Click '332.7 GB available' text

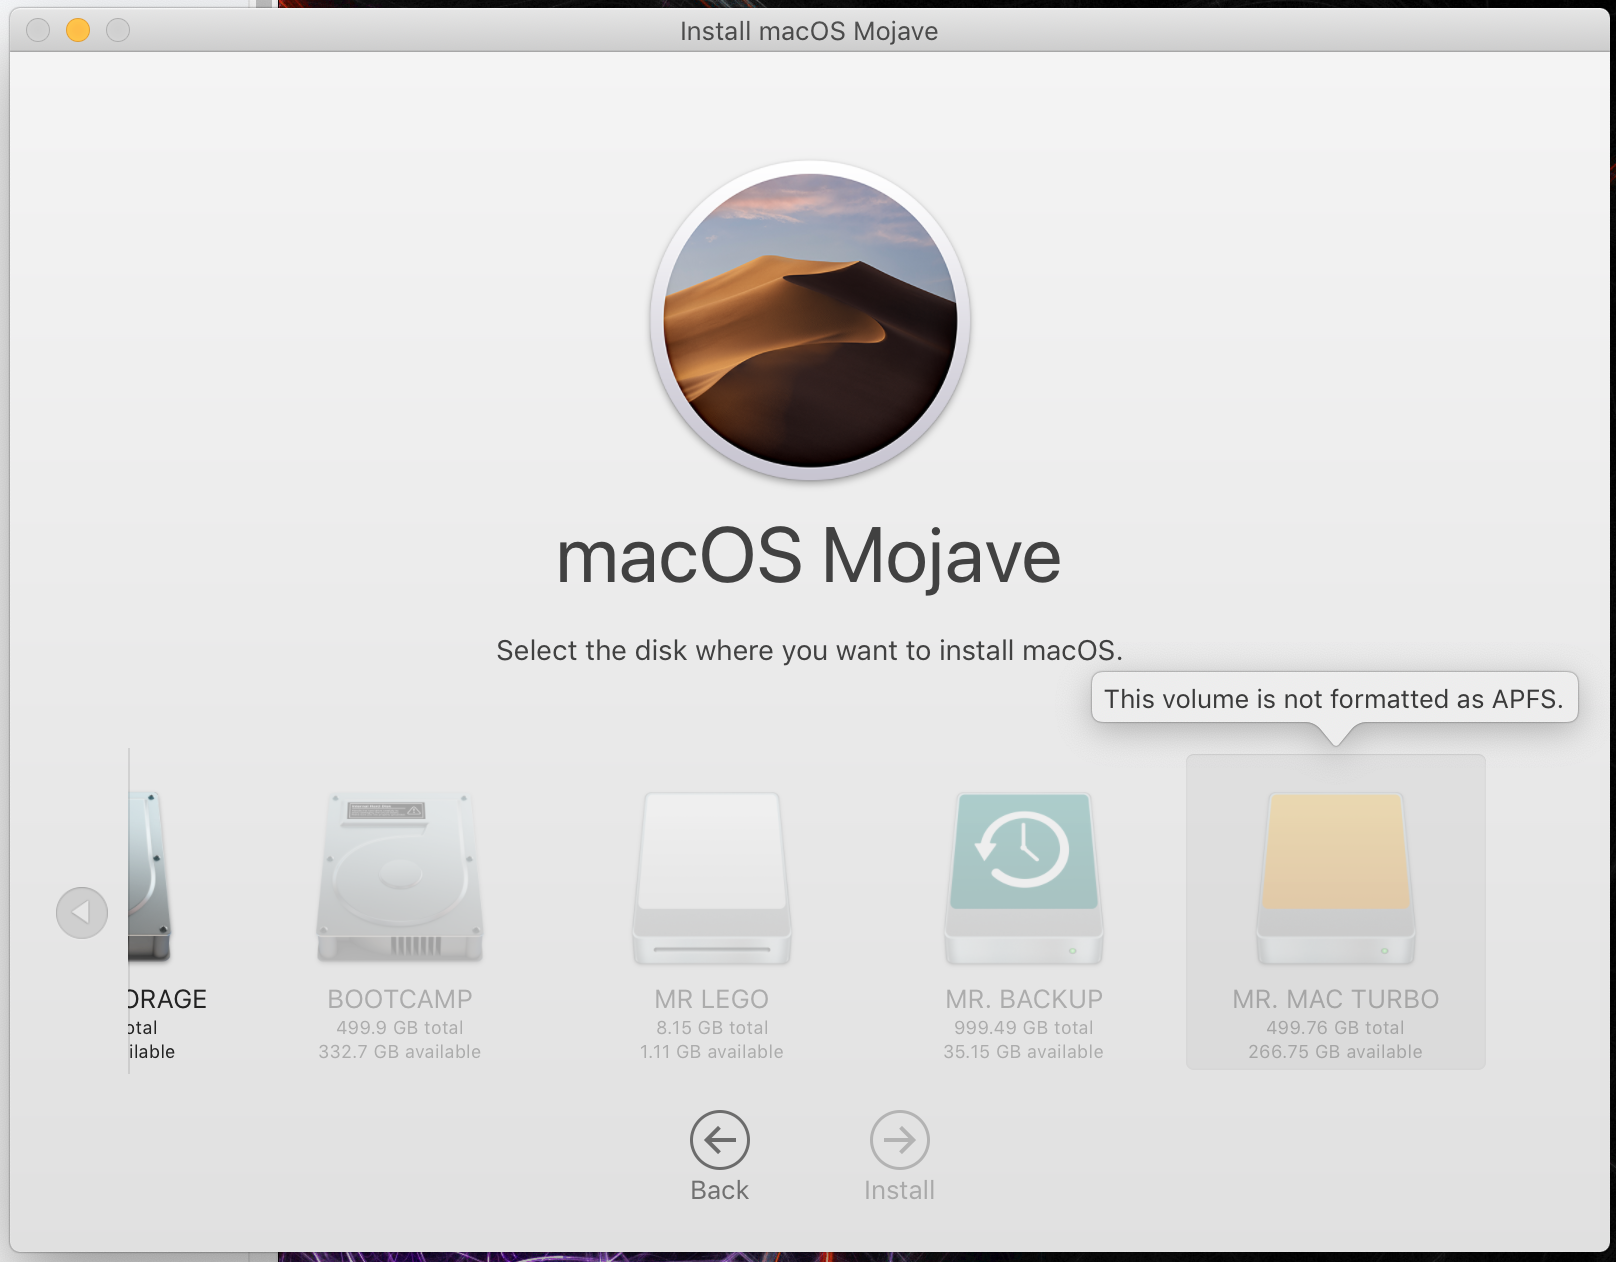tap(400, 1052)
